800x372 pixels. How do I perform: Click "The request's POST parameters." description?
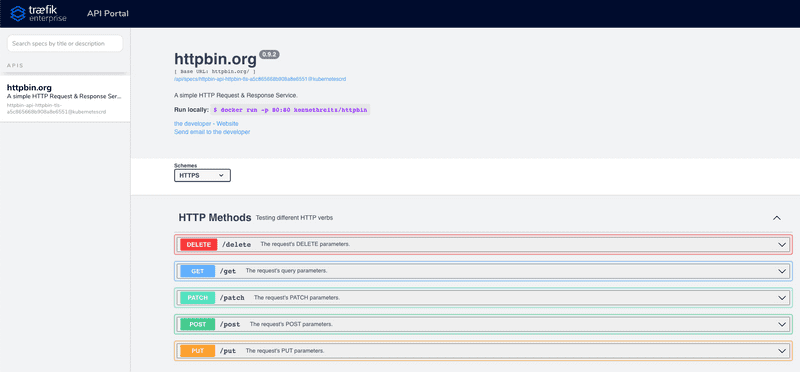[291, 324]
